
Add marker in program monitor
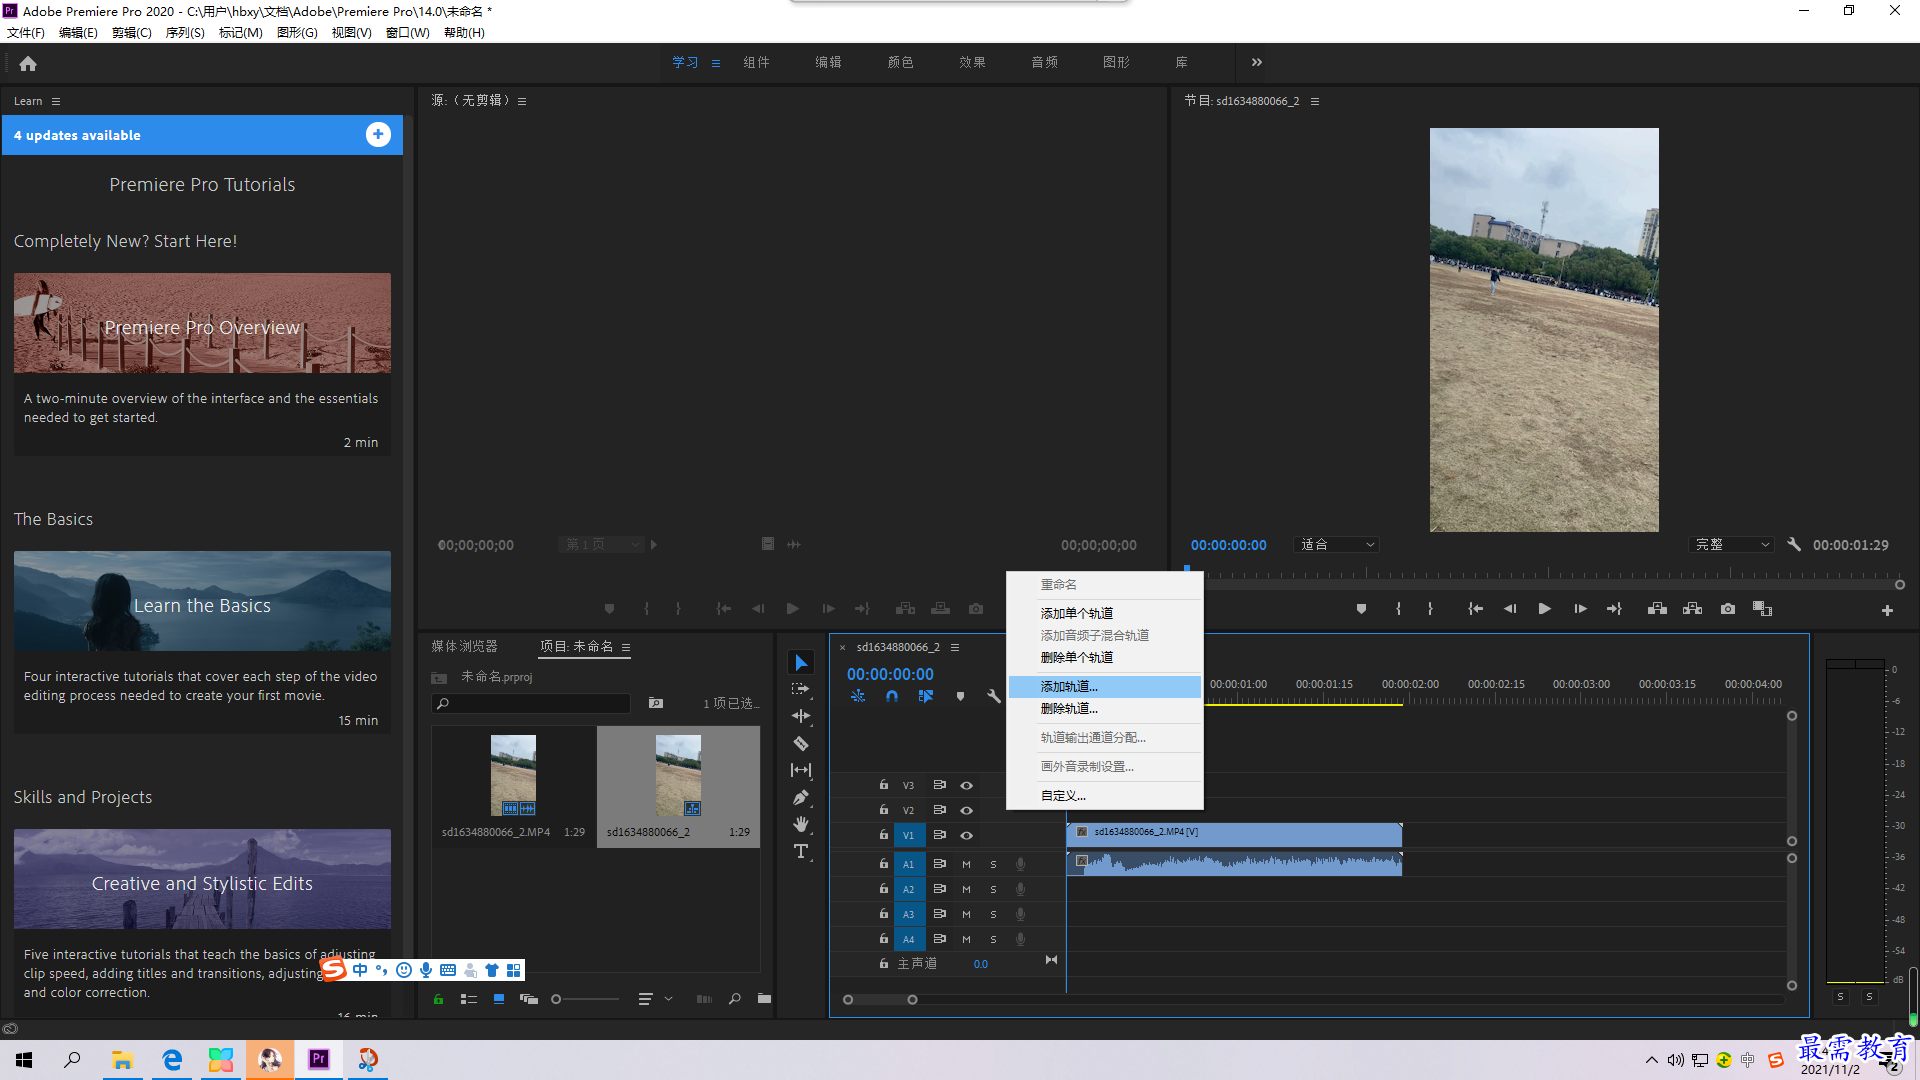tap(1361, 609)
